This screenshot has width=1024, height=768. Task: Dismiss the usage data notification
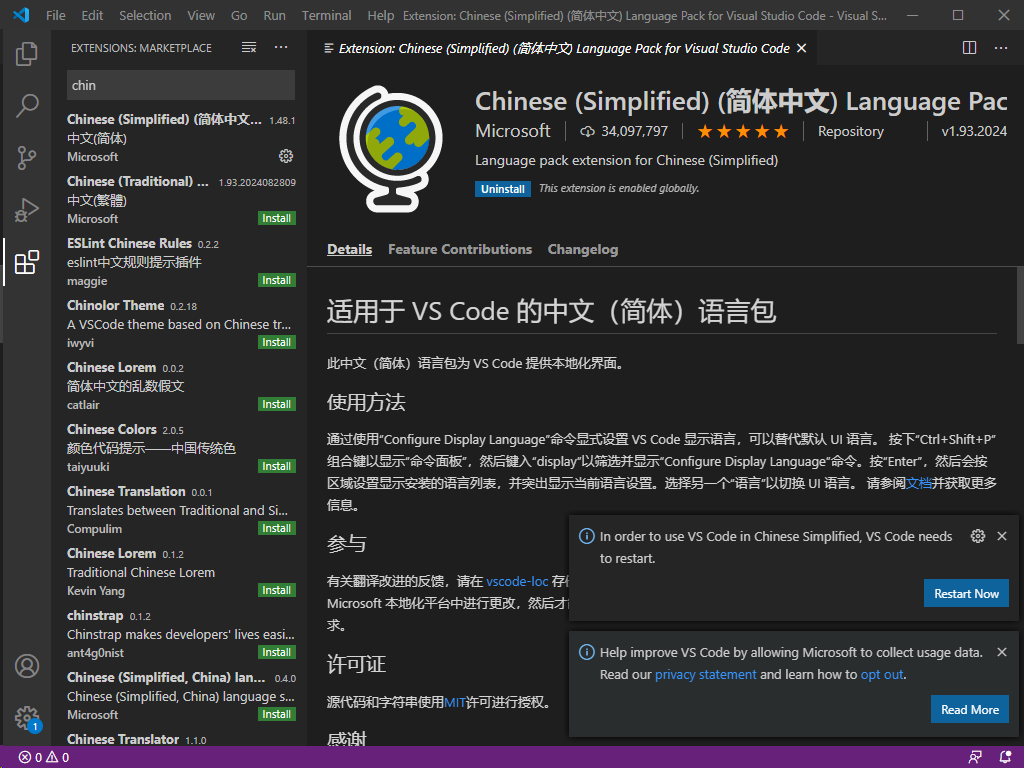(1002, 652)
